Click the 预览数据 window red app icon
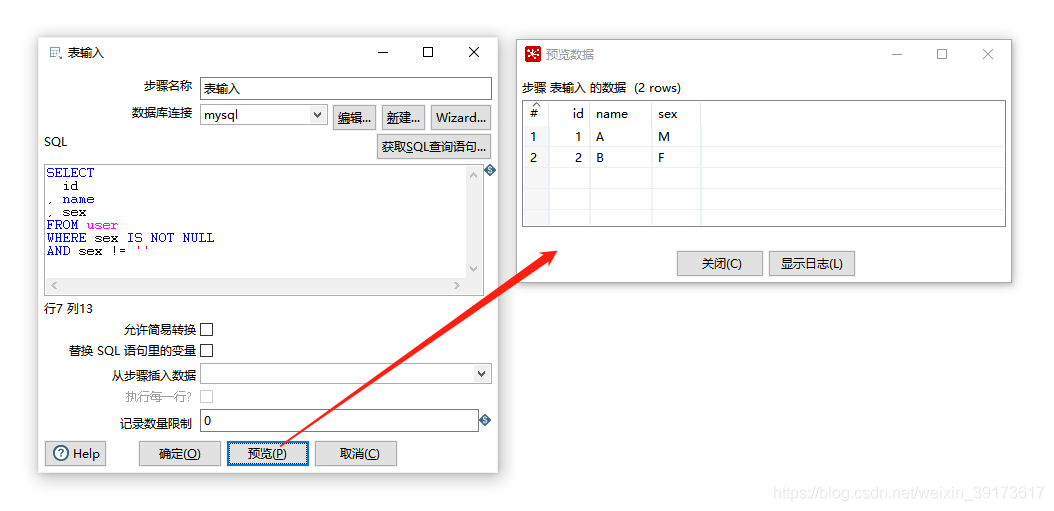The height and width of the screenshot is (511, 1054). pos(533,54)
